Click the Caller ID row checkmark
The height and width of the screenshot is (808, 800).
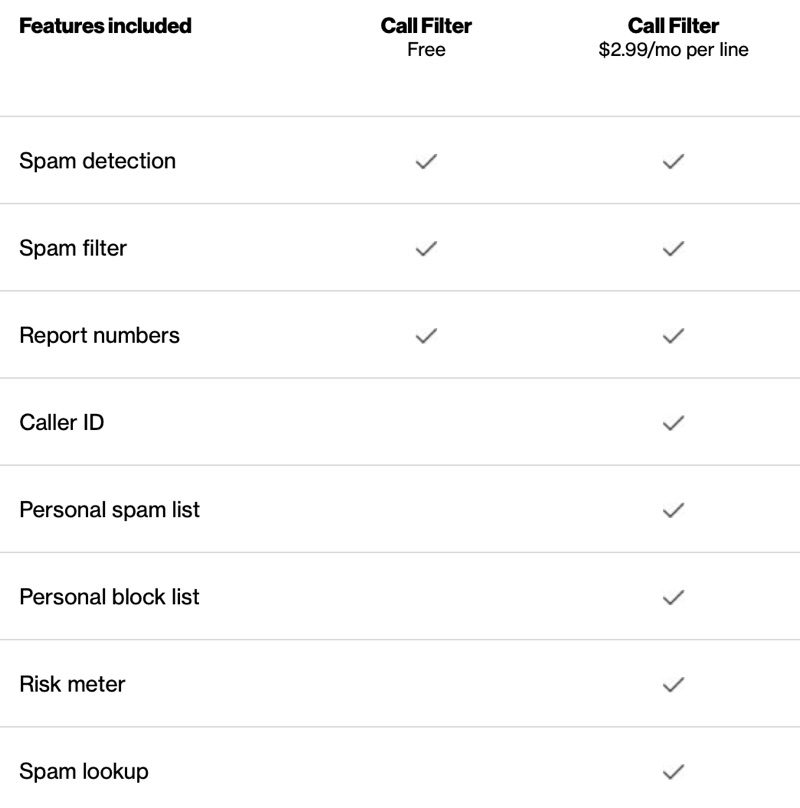click(x=673, y=423)
